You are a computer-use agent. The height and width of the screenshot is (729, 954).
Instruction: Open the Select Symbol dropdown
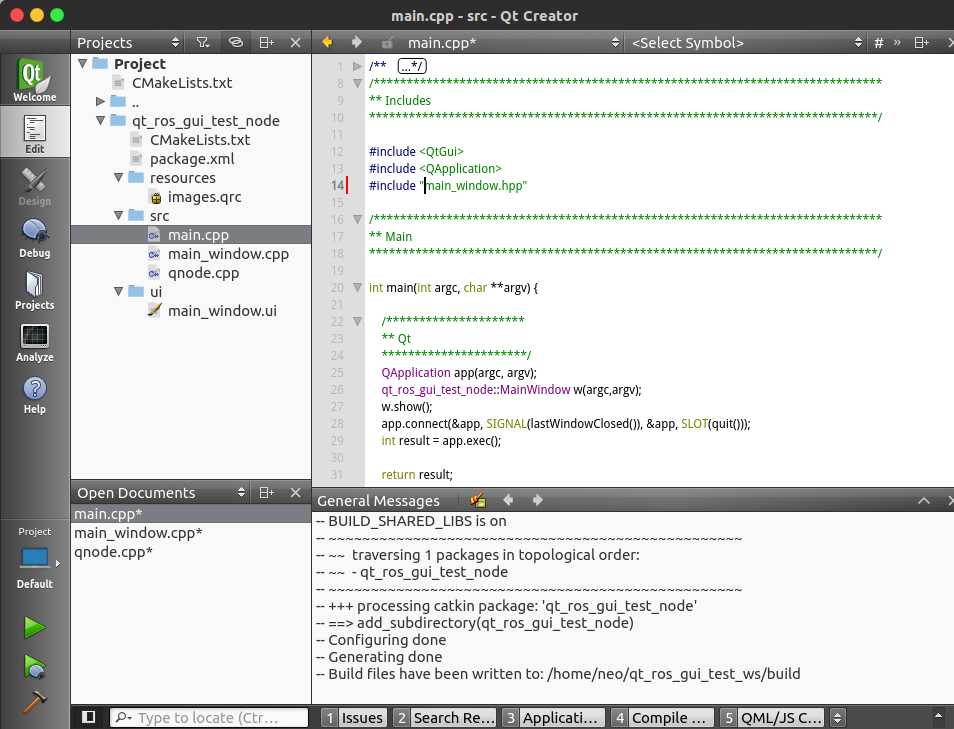pyautogui.click(x=747, y=43)
